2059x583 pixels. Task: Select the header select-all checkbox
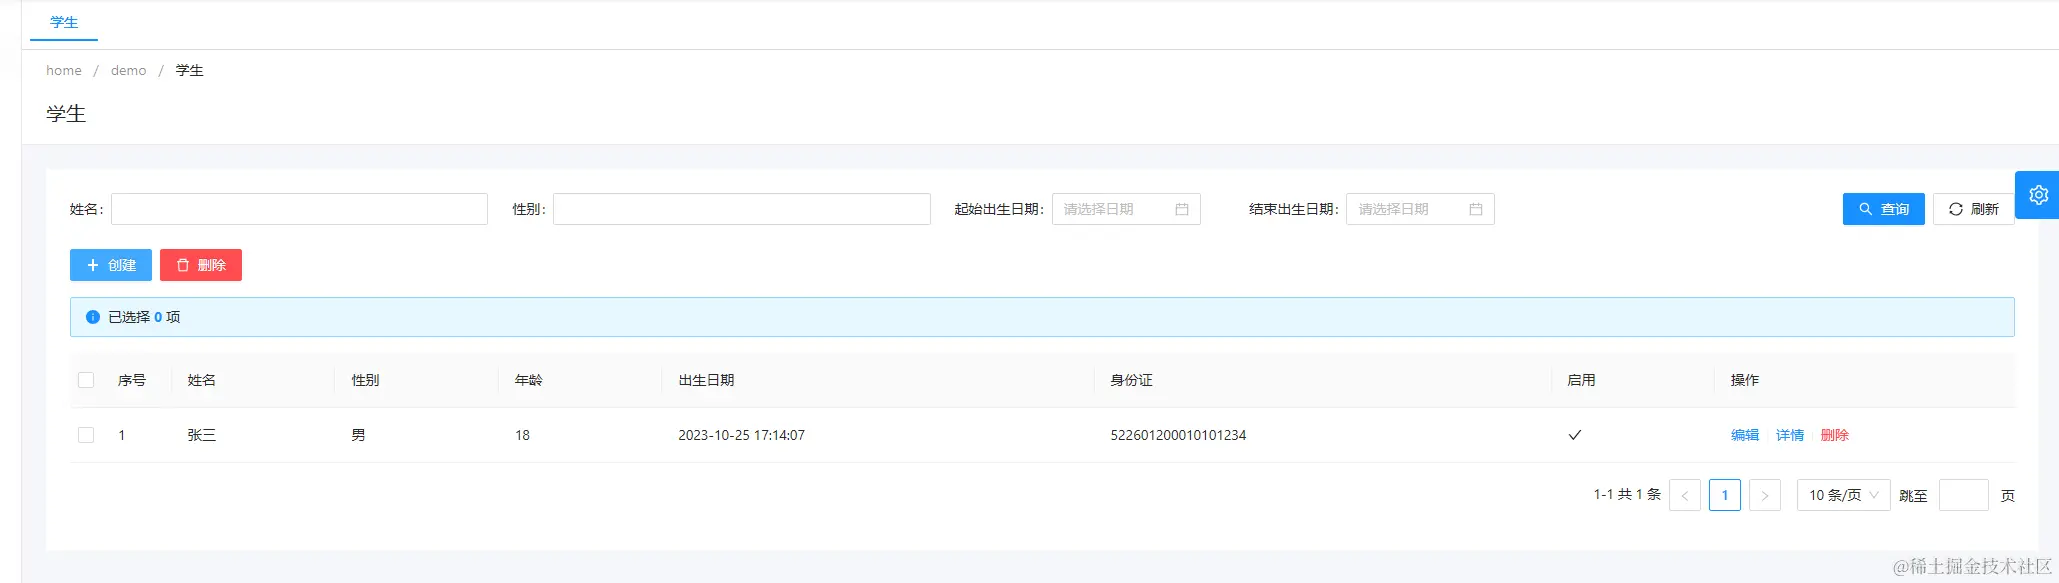click(86, 380)
